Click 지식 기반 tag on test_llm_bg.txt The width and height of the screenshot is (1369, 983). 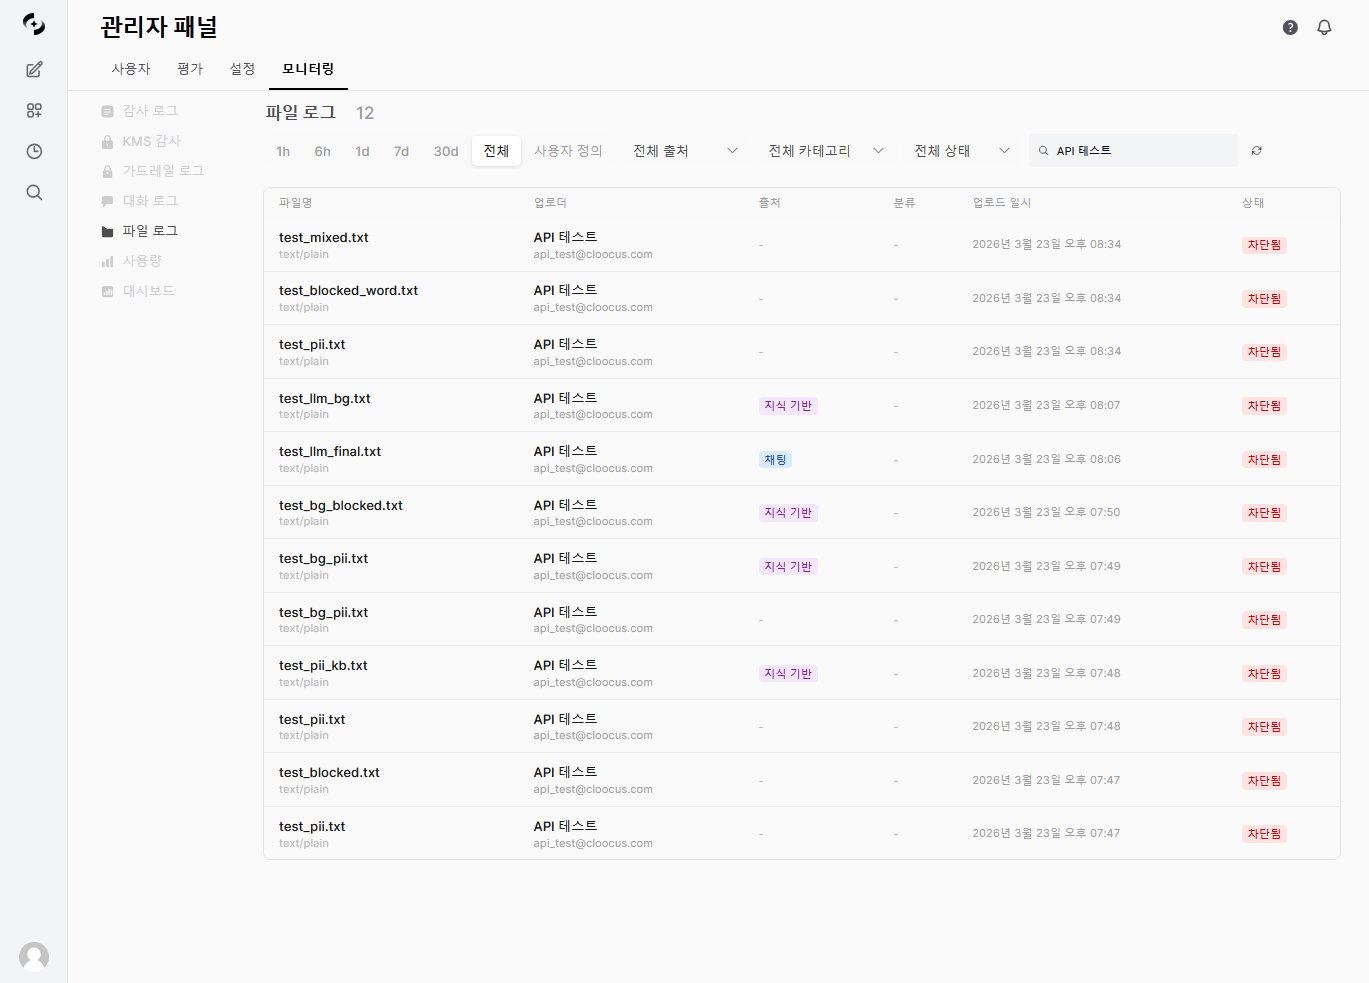[788, 406]
